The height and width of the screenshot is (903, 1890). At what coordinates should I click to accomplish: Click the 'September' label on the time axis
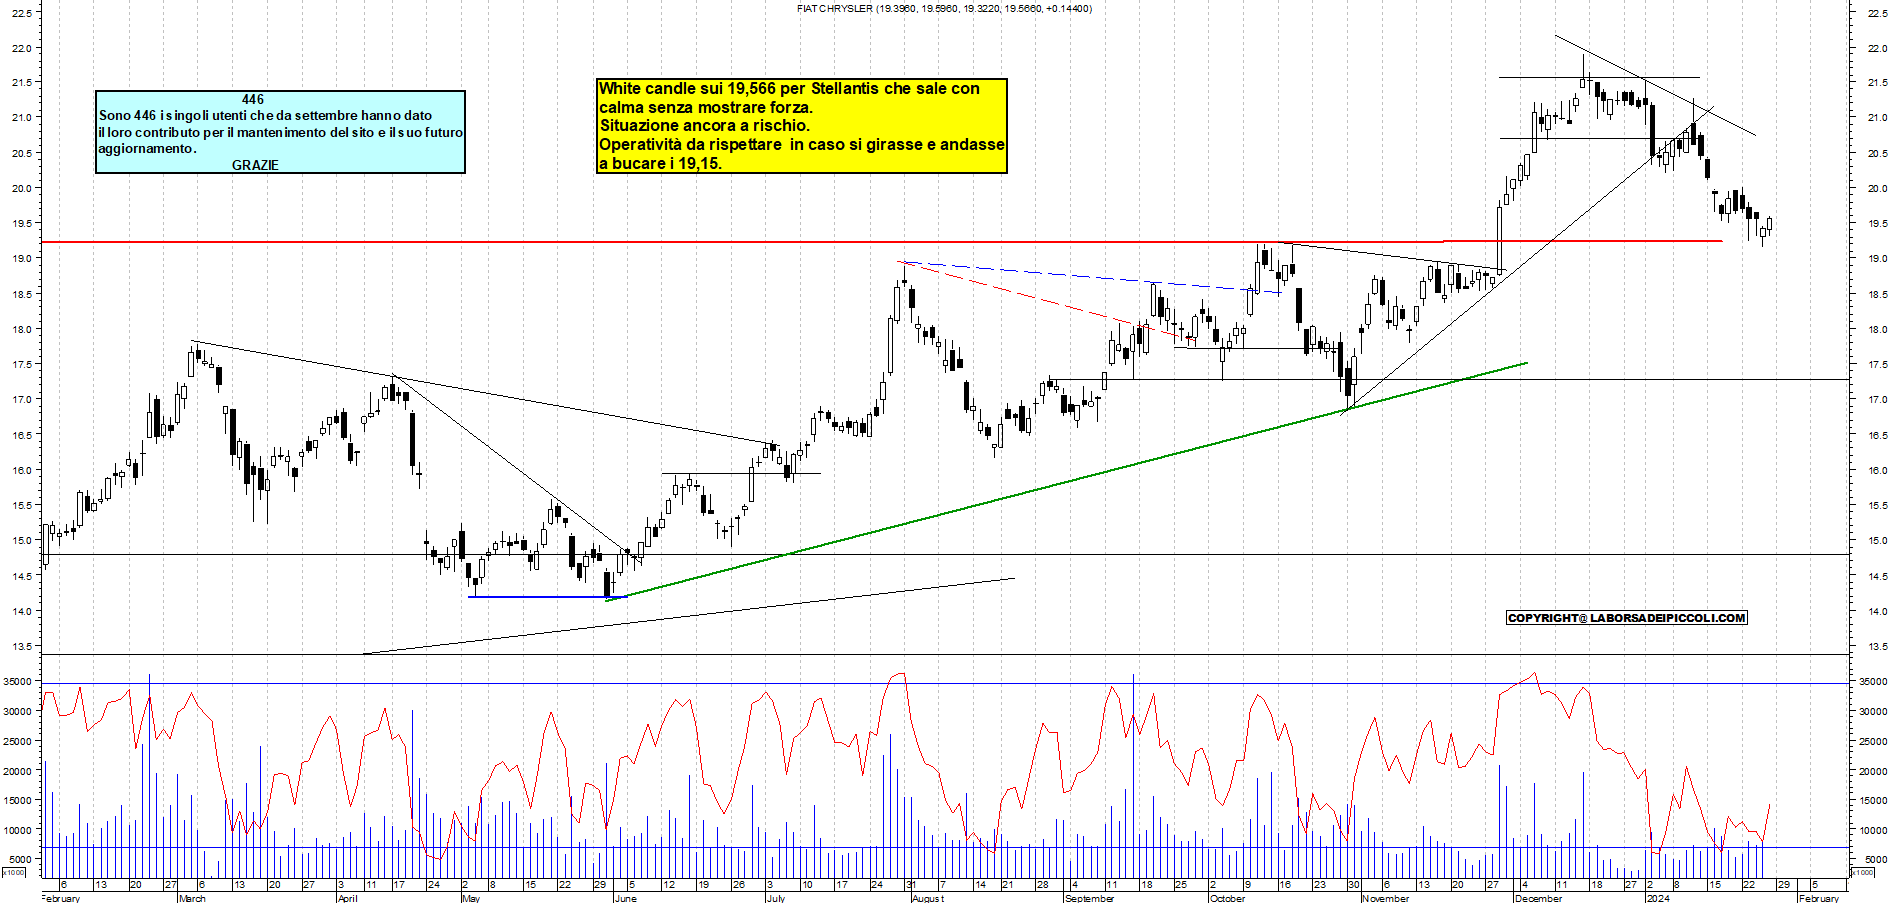[1089, 898]
